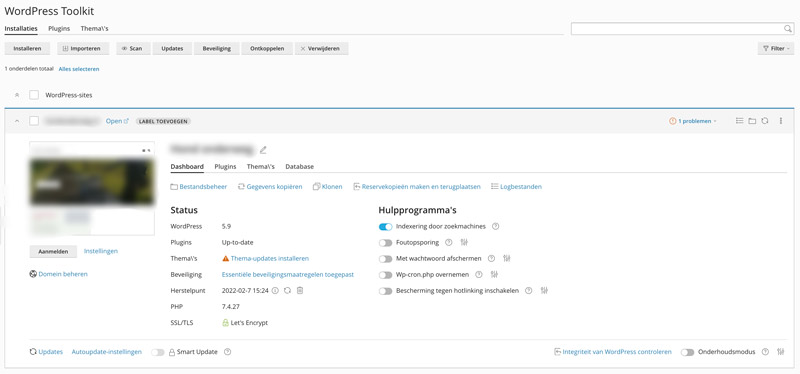Click help icon for Met wachtwoord afschermen
800x374 pixels.
[x=491, y=259]
